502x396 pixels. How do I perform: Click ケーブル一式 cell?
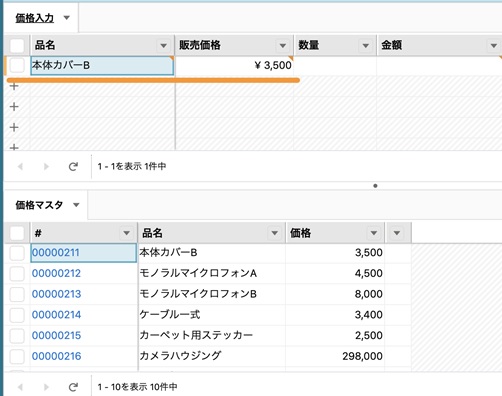tap(212, 315)
